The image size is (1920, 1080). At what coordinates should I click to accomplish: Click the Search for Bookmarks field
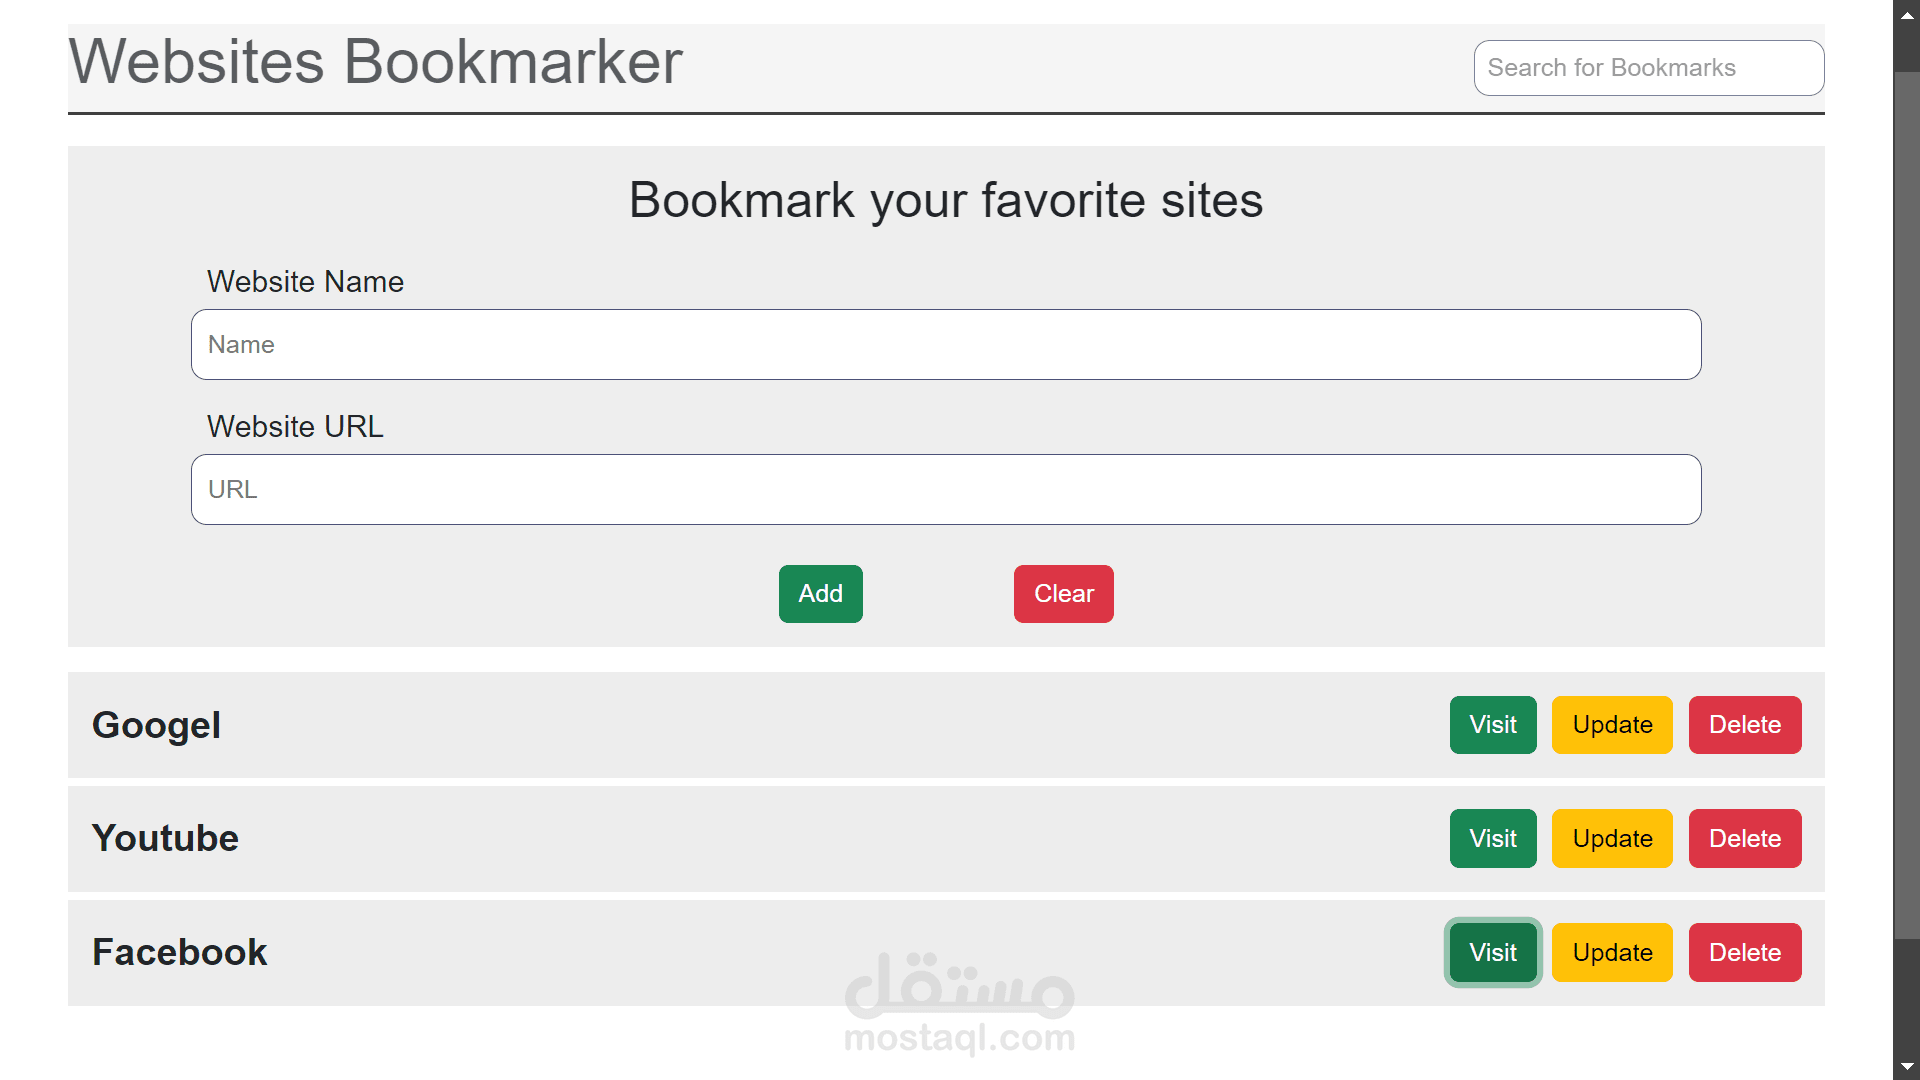pos(1648,68)
